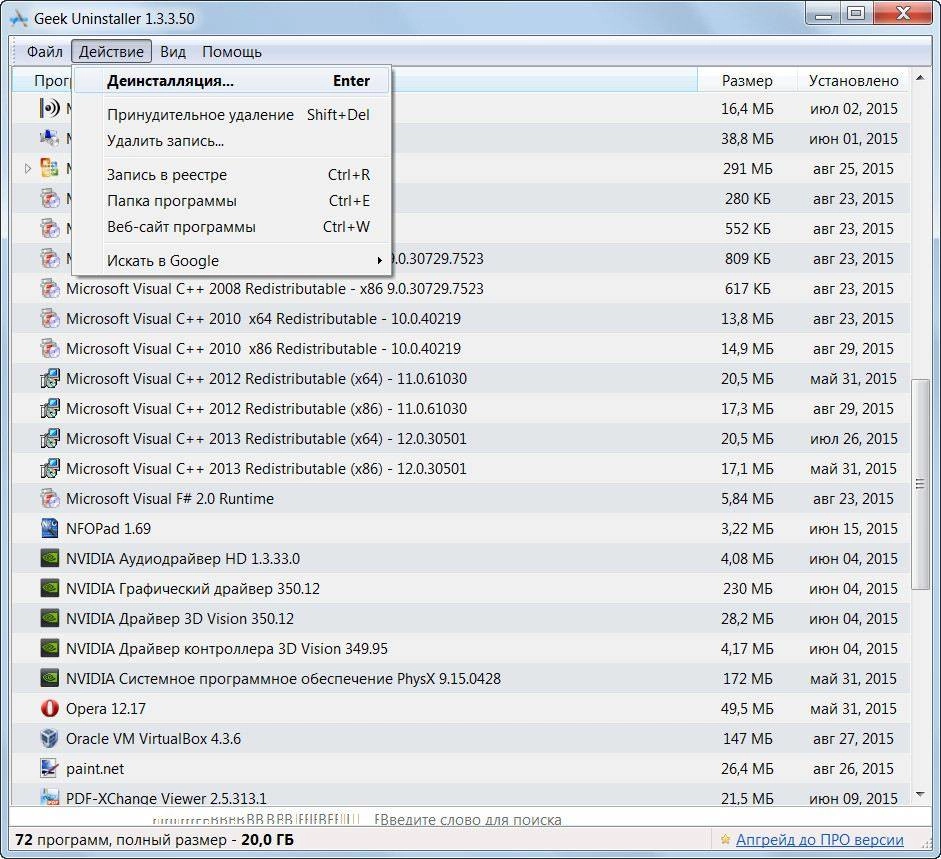Click the icon in the 38,8 МБ row
This screenshot has height=859, width=941.
point(49,139)
